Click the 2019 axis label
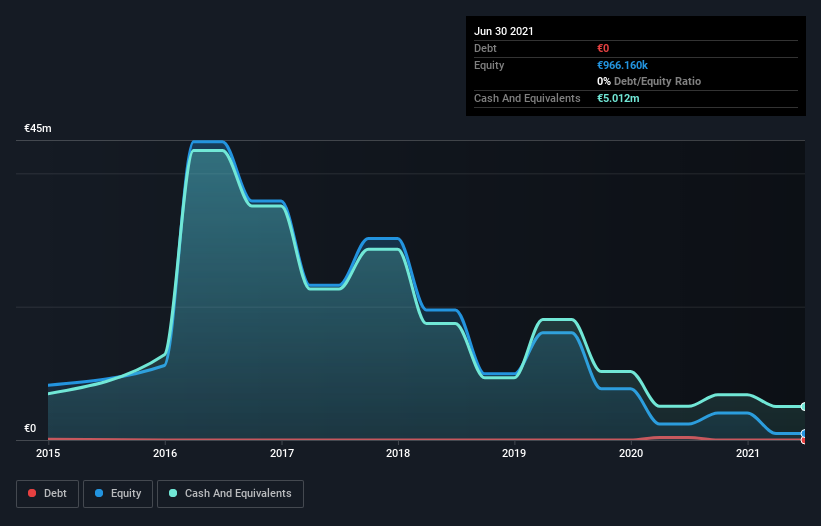The image size is (821, 526). pos(514,453)
